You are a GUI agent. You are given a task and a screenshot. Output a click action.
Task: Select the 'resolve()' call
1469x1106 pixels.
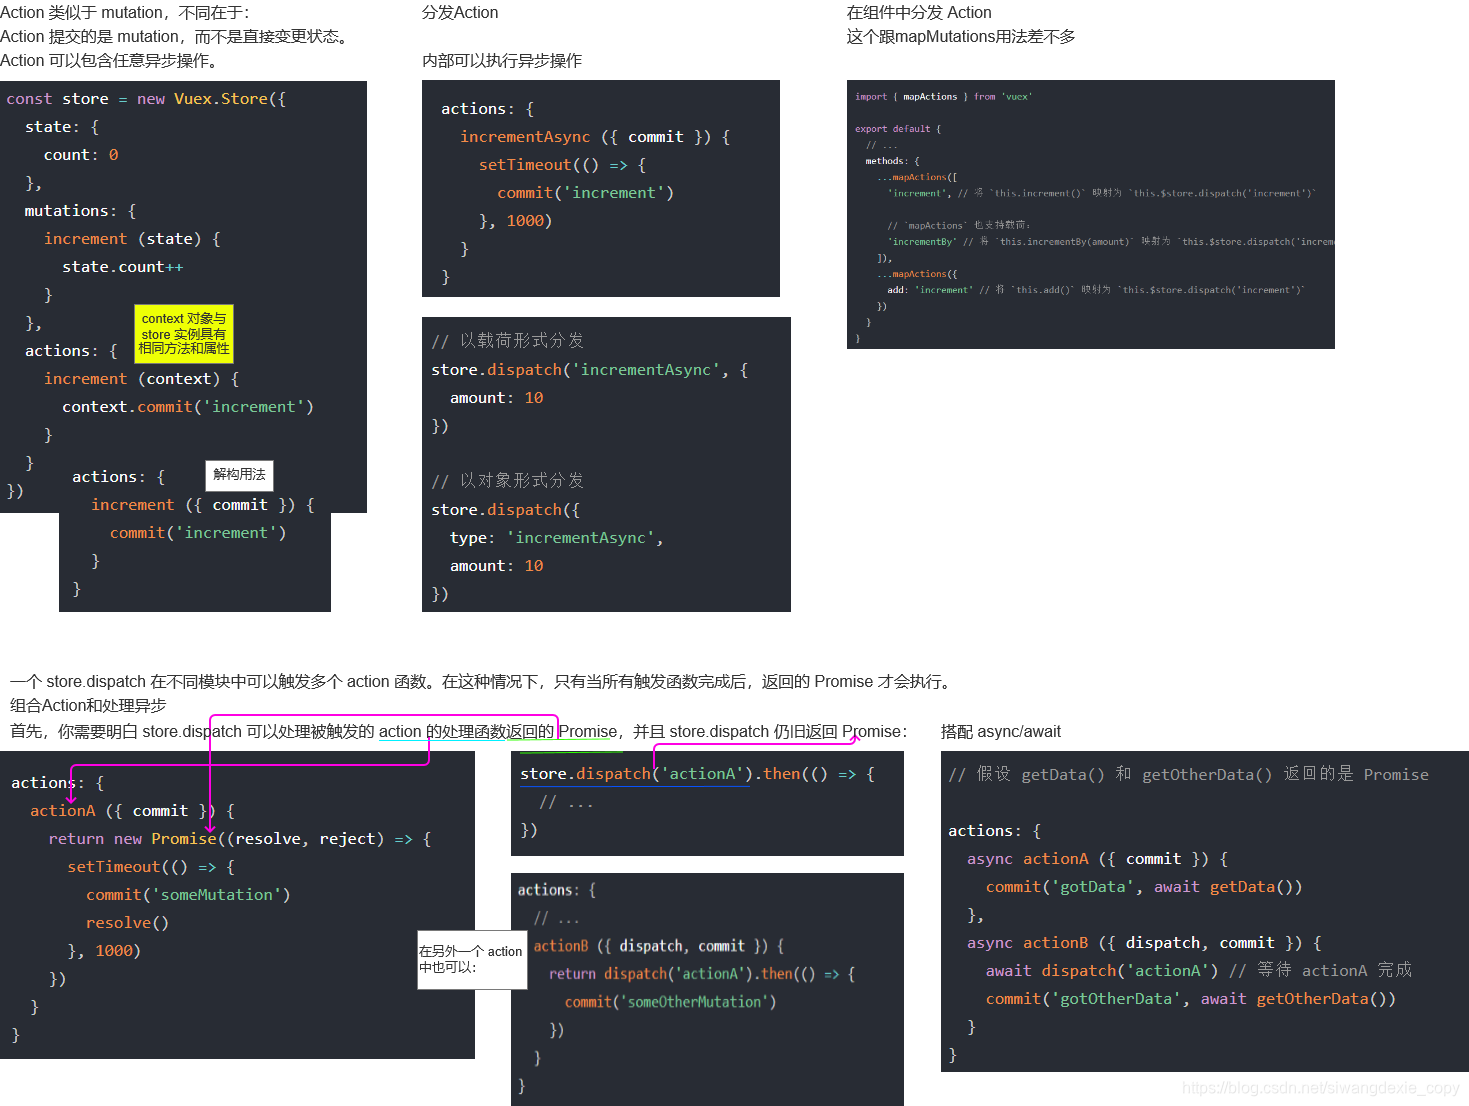(x=127, y=923)
